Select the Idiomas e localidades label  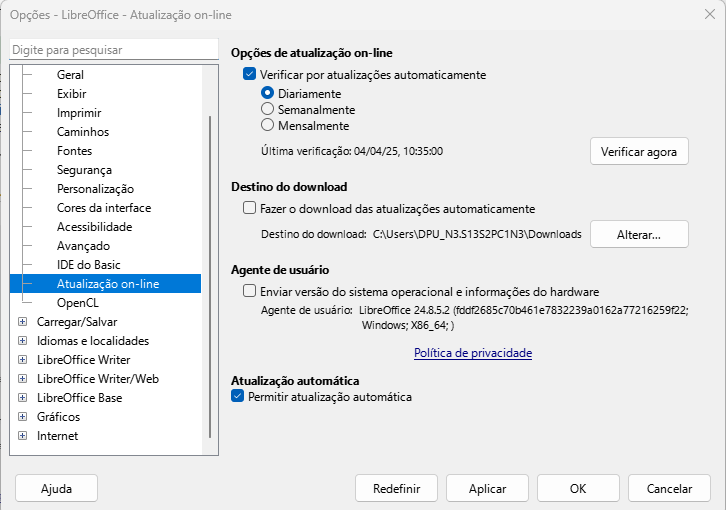tap(93, 340)
